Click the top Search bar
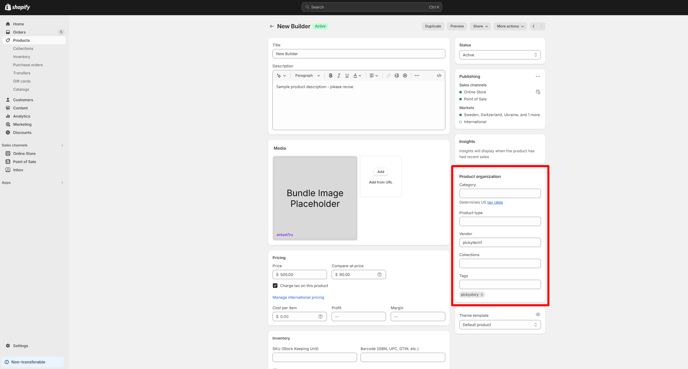688x369 pixels. coord(372,7)
